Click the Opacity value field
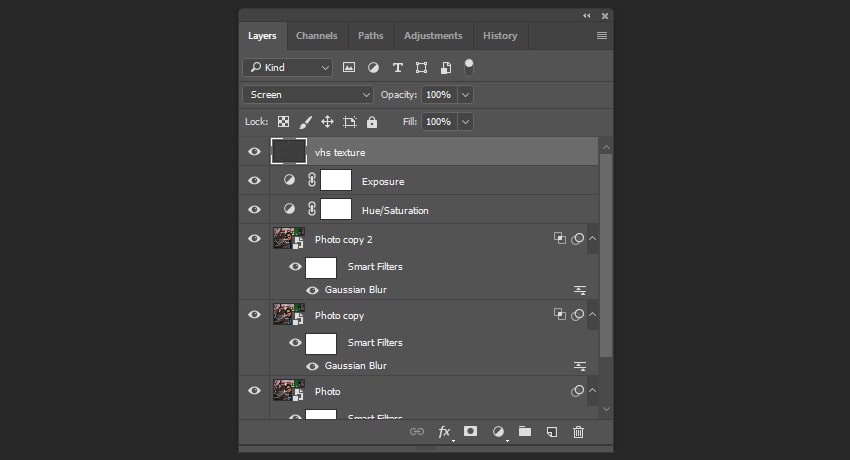The width and height of the screenshot is (850, 460). [439, 95]
